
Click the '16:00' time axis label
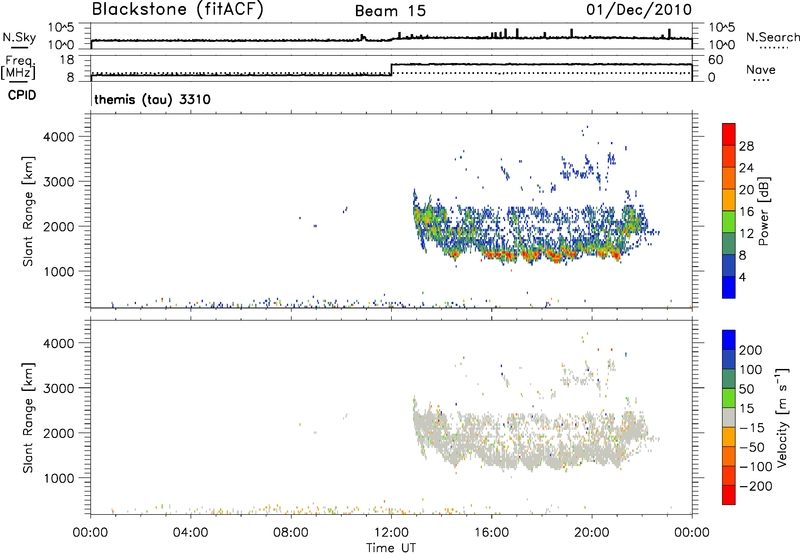pyautogui.click(x=491, y=533)
